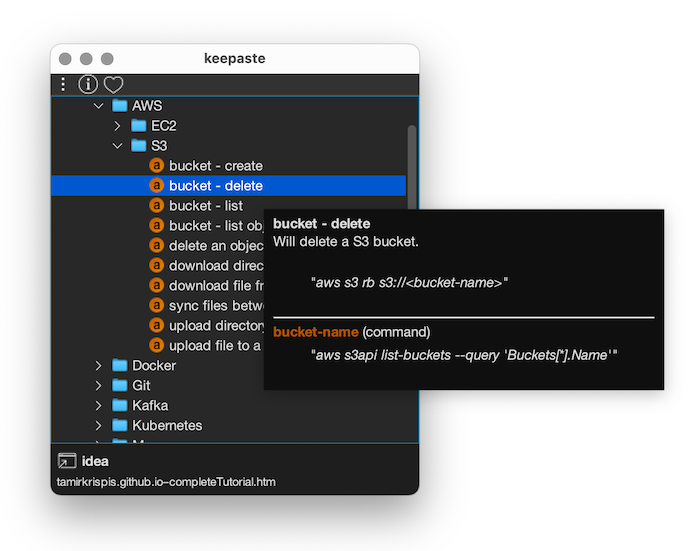This screenshot has height=551, width=700.
Task: Click the 'bucket - delete' tooltip heading
Action: (322, 224)
